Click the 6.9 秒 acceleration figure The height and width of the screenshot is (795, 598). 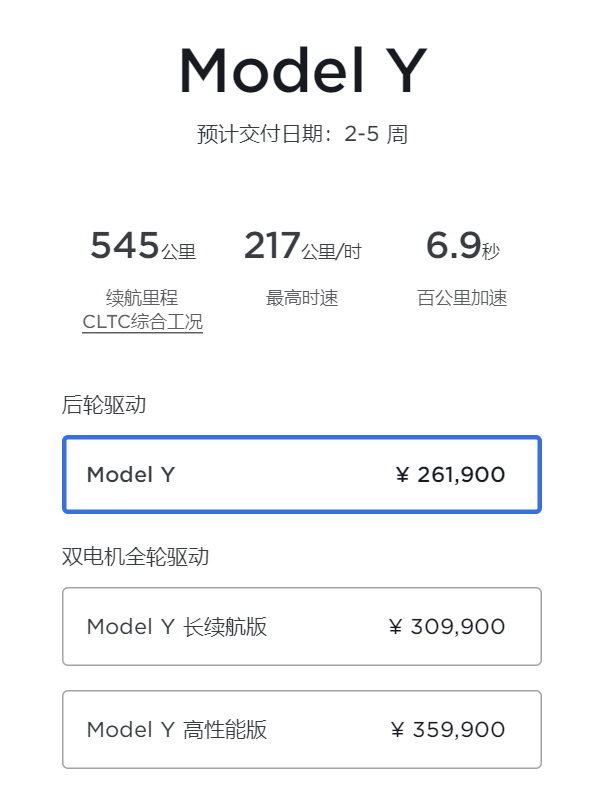click(x=463, y=246)
